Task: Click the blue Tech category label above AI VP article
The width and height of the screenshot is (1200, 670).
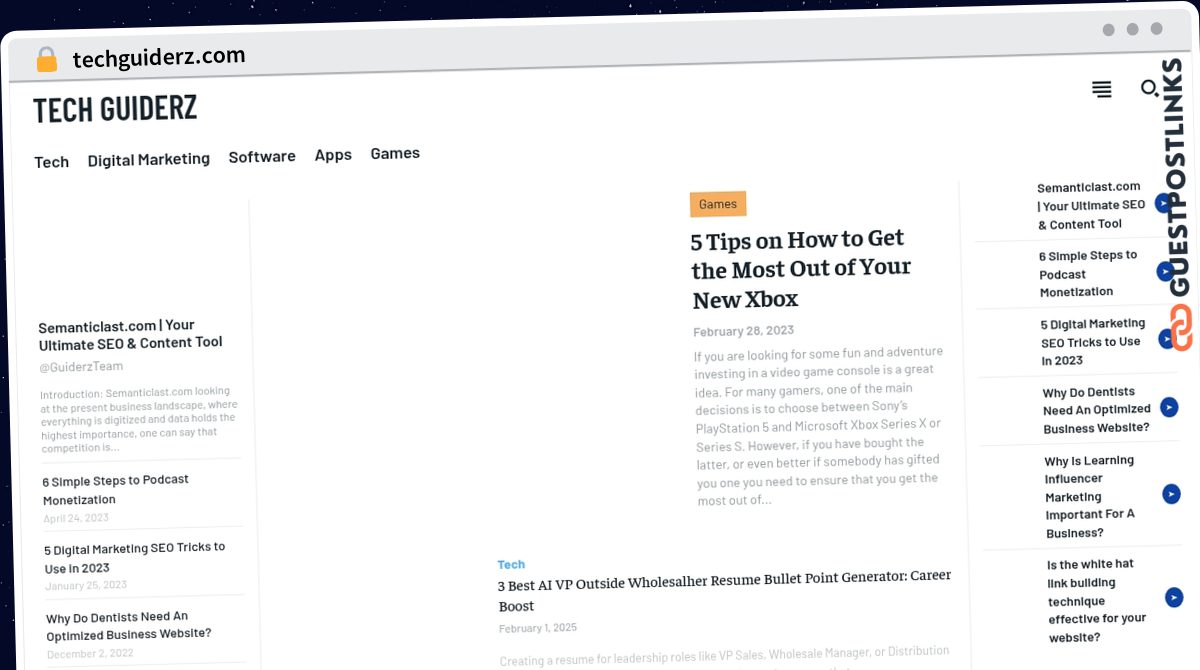Action: point(511,565)
